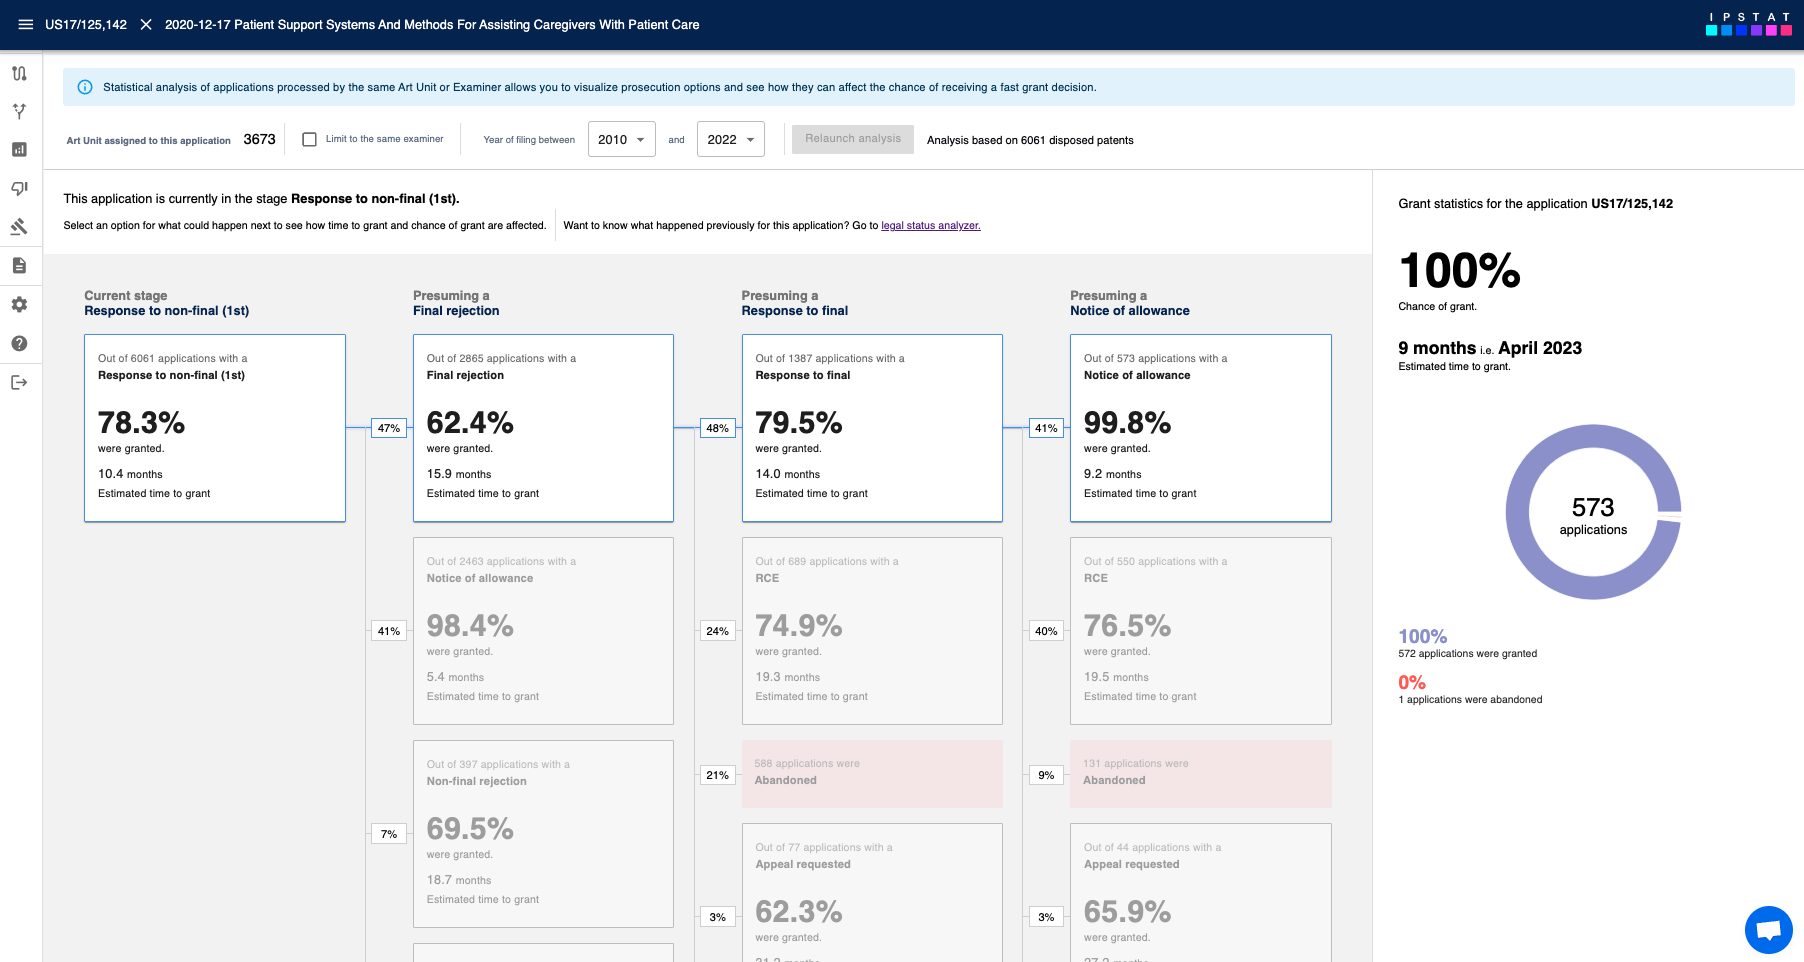
Task: Click 1 applications were abandoned text
Action: pyautogui.click(x=1470, y=700)
